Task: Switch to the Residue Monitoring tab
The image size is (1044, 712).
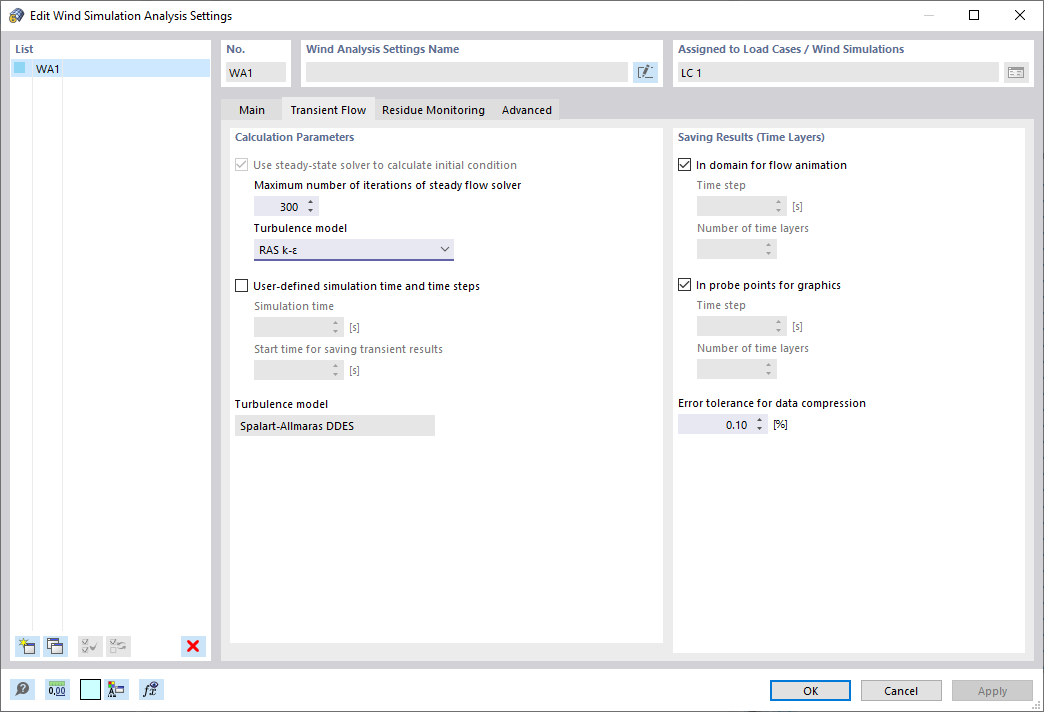Action: (x=433, y=110)
